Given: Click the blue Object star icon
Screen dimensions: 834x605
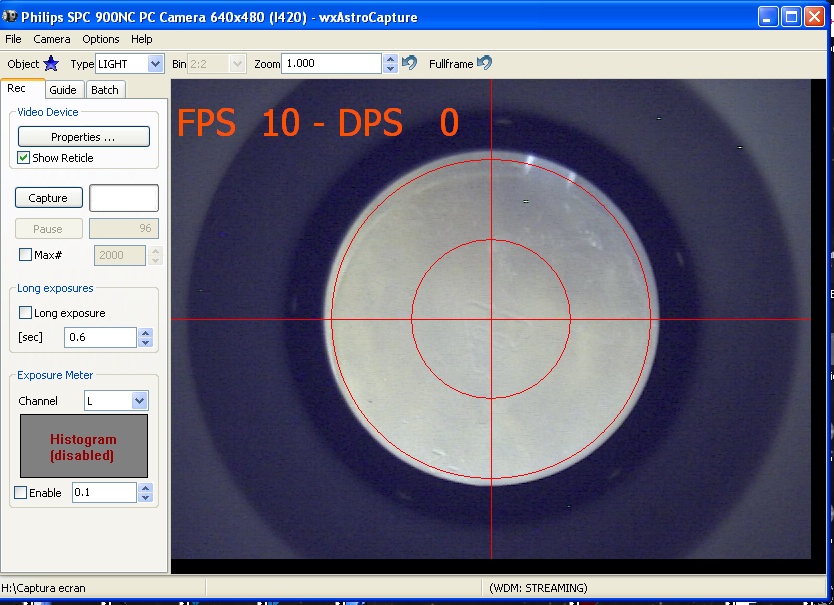Looking at the screenshot, I should [51, 63].
